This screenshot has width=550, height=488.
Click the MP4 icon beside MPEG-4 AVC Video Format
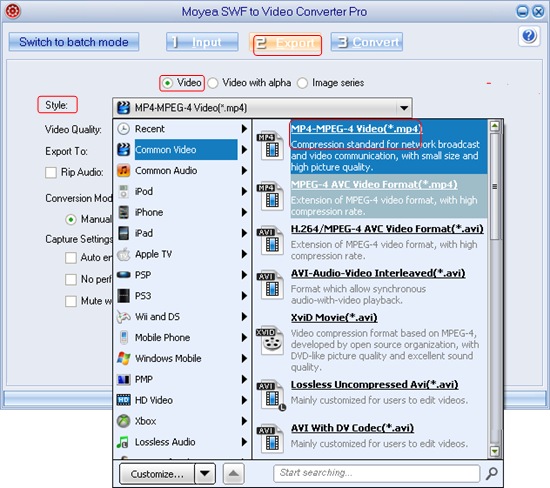click(270, 196)
